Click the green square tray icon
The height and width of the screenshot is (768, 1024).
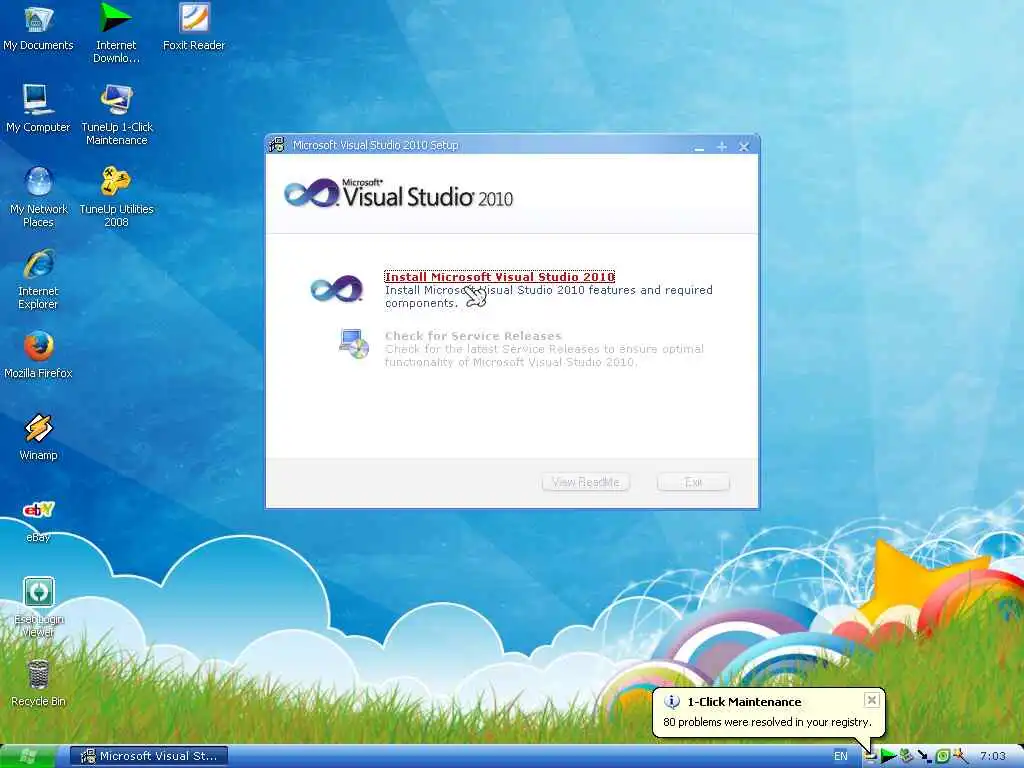pyautogui.click(x=942, y=756)
